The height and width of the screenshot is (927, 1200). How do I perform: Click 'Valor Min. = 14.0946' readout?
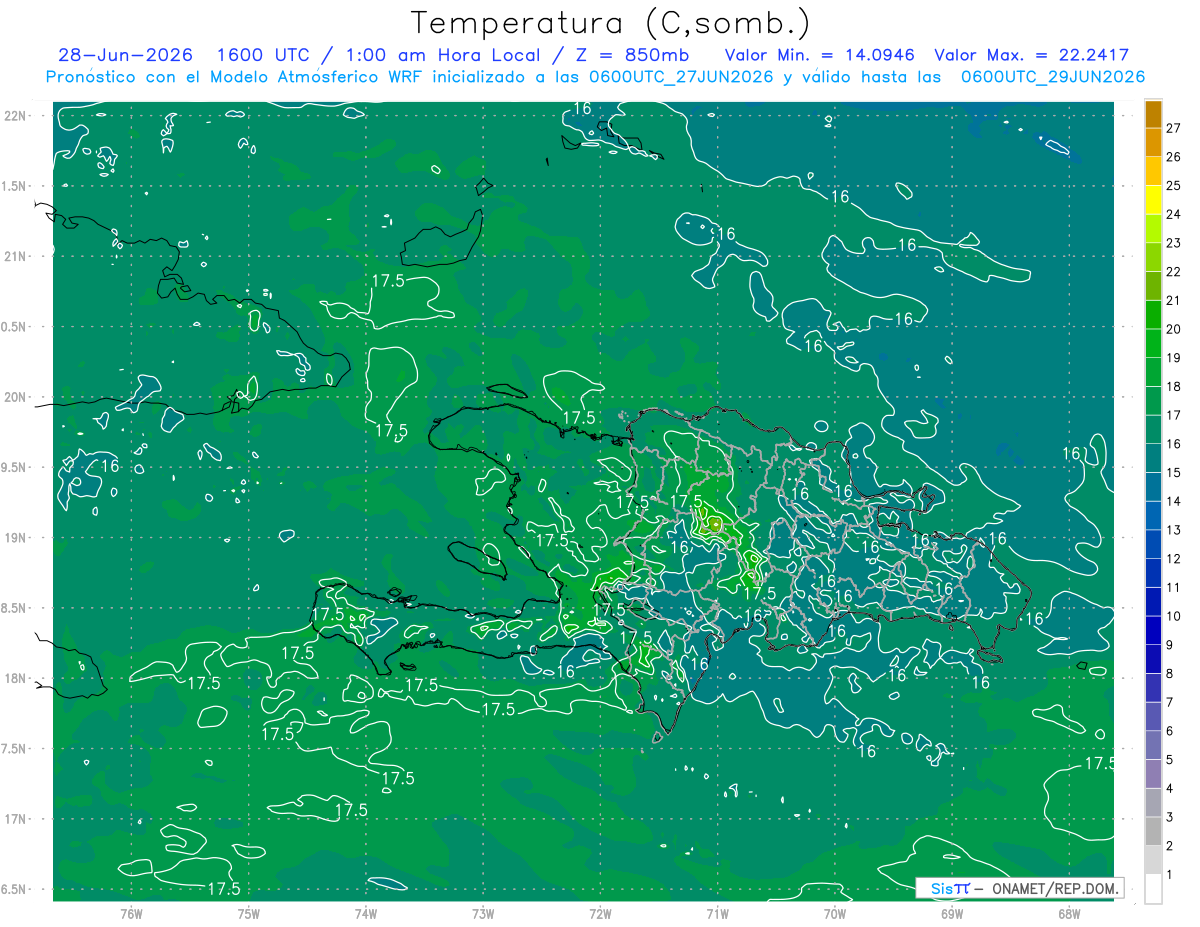coord(822,56)
